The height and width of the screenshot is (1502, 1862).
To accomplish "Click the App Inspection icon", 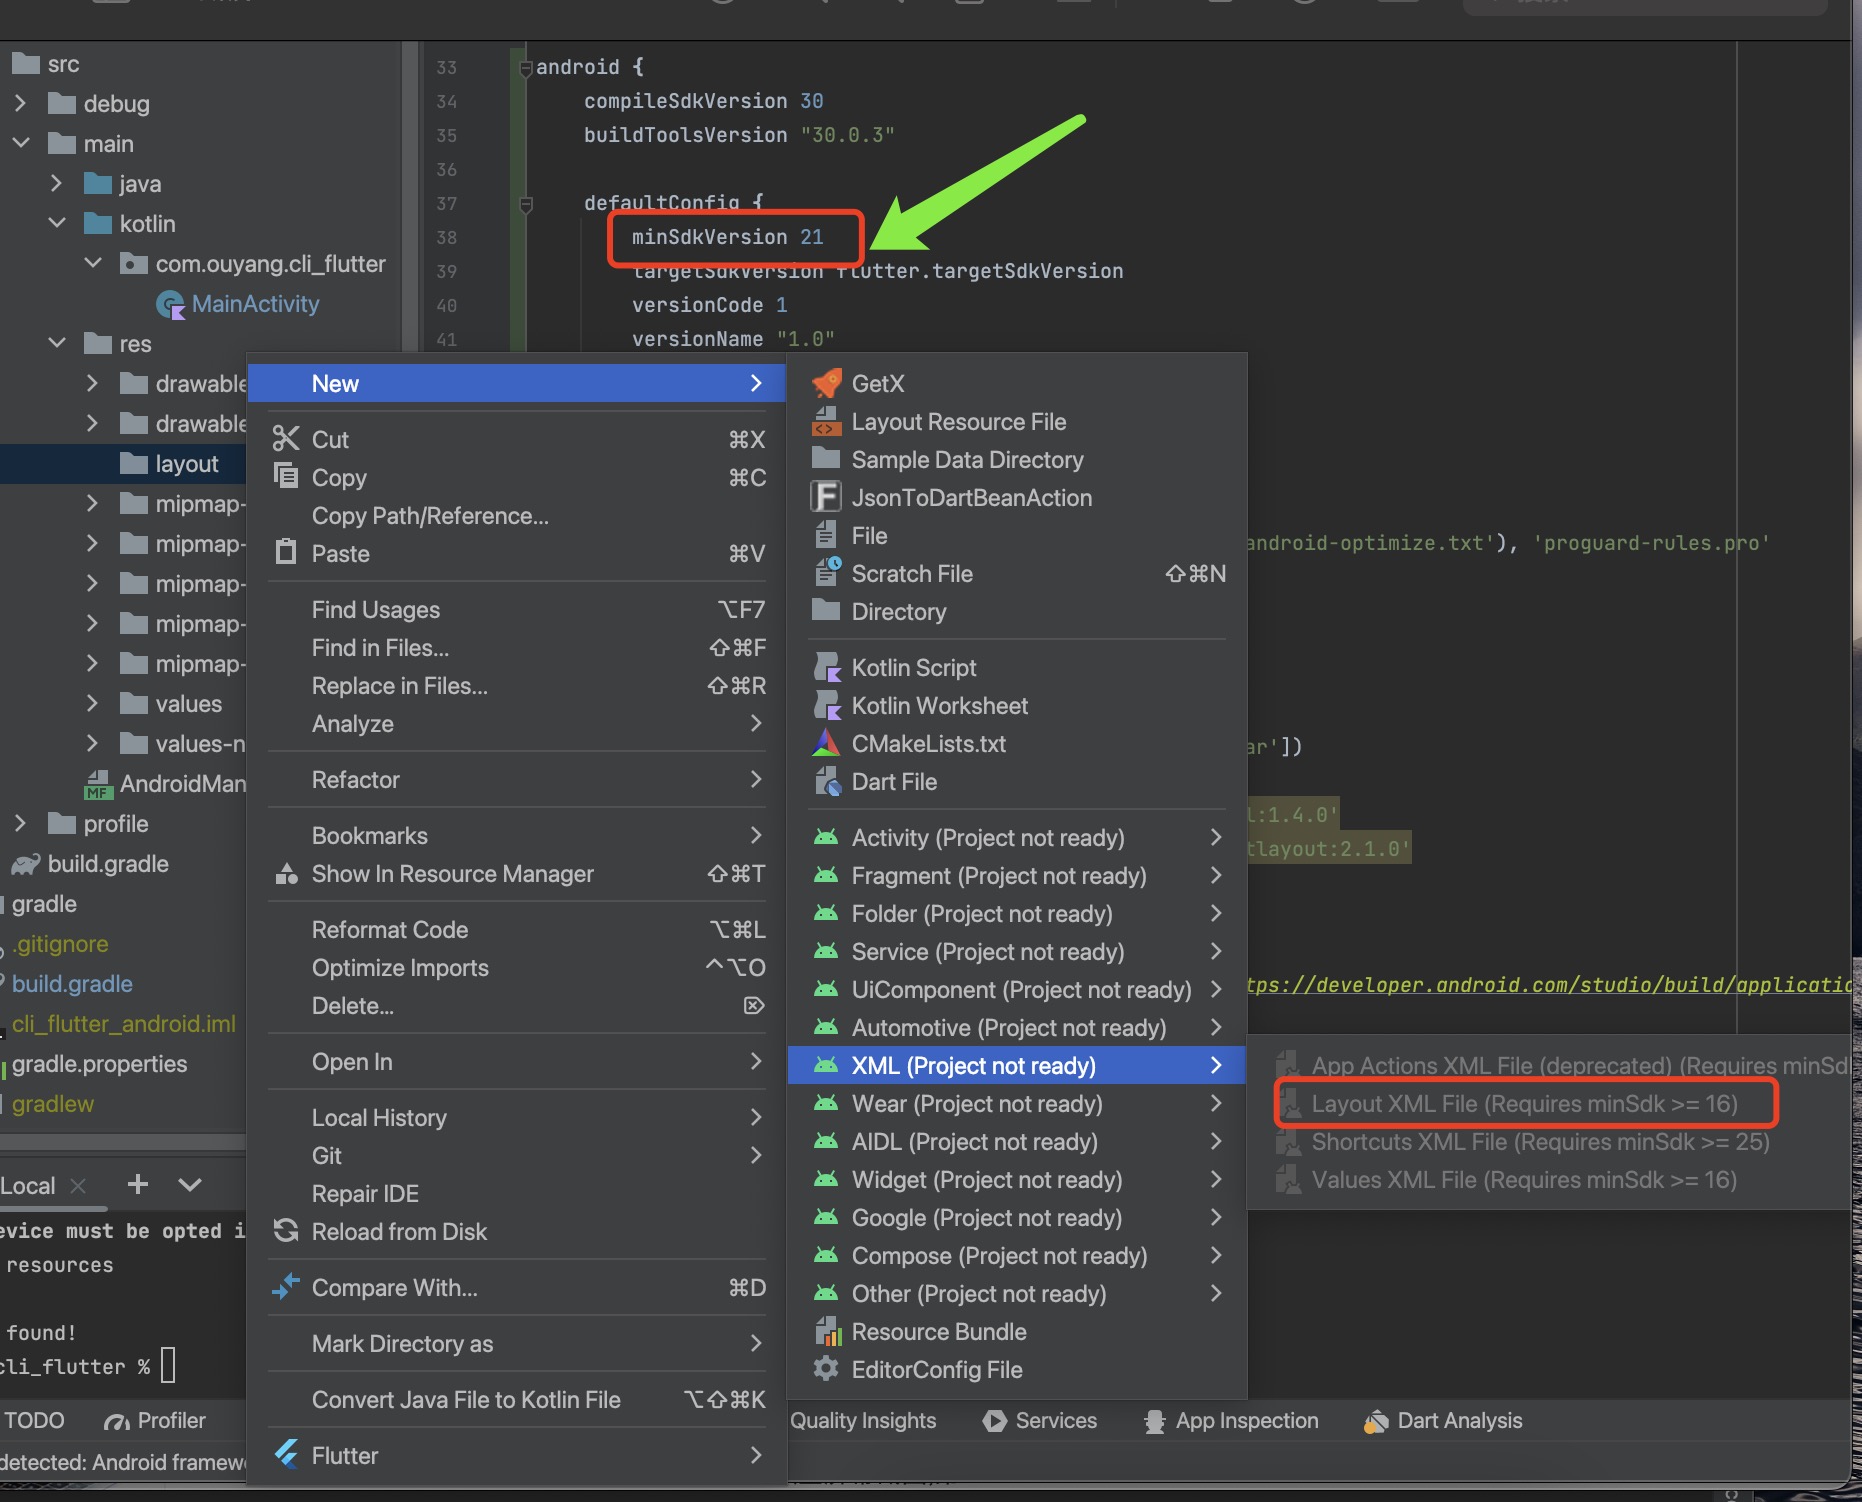I will click(x=1155, y=1421).
